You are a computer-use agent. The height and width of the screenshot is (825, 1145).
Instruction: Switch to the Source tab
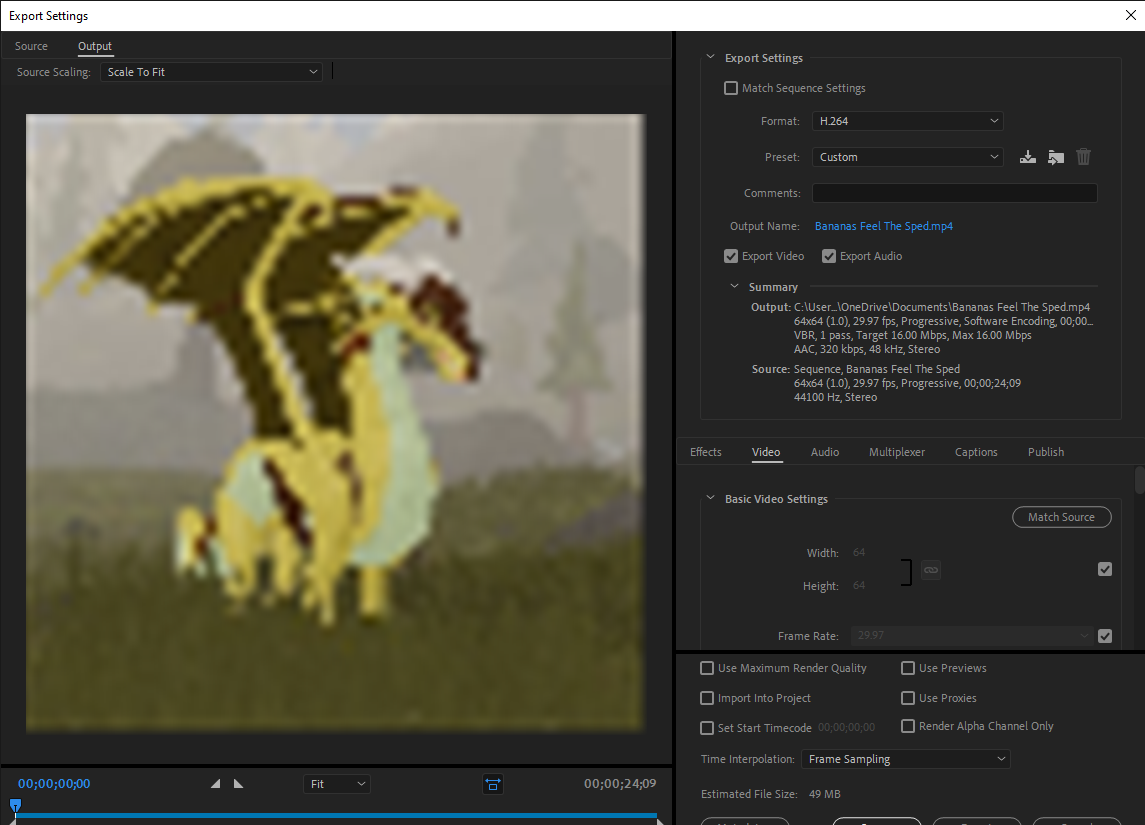click(31, 46)
